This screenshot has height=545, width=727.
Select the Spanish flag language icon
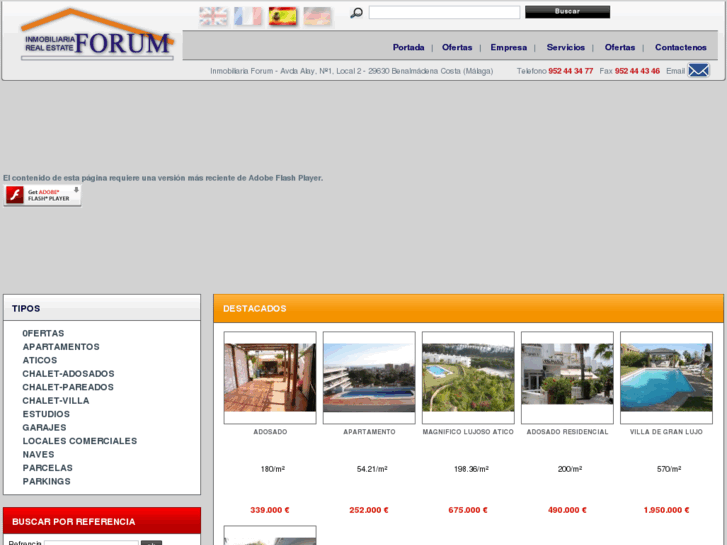point(283,16)
